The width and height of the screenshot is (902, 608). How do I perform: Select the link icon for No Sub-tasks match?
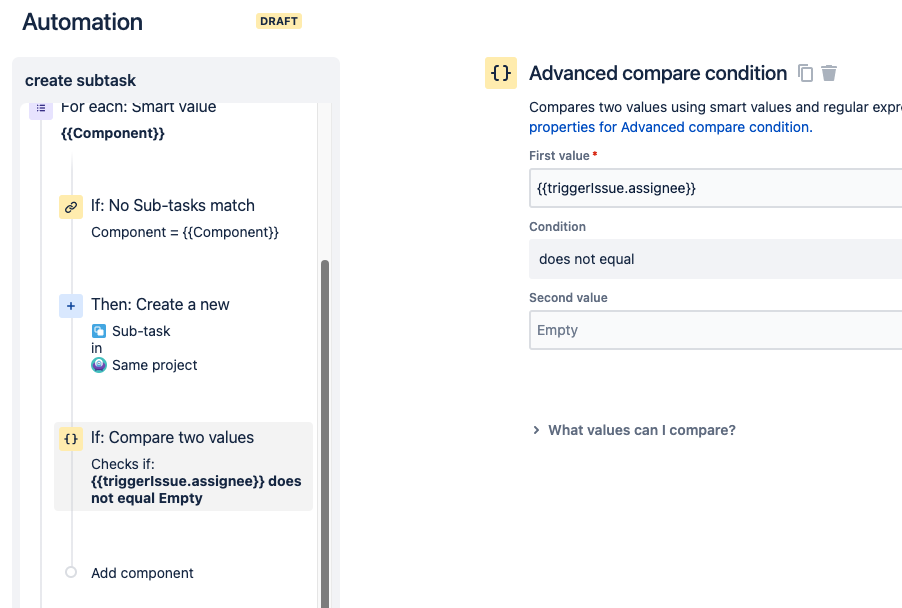click(x=71, y=207)
